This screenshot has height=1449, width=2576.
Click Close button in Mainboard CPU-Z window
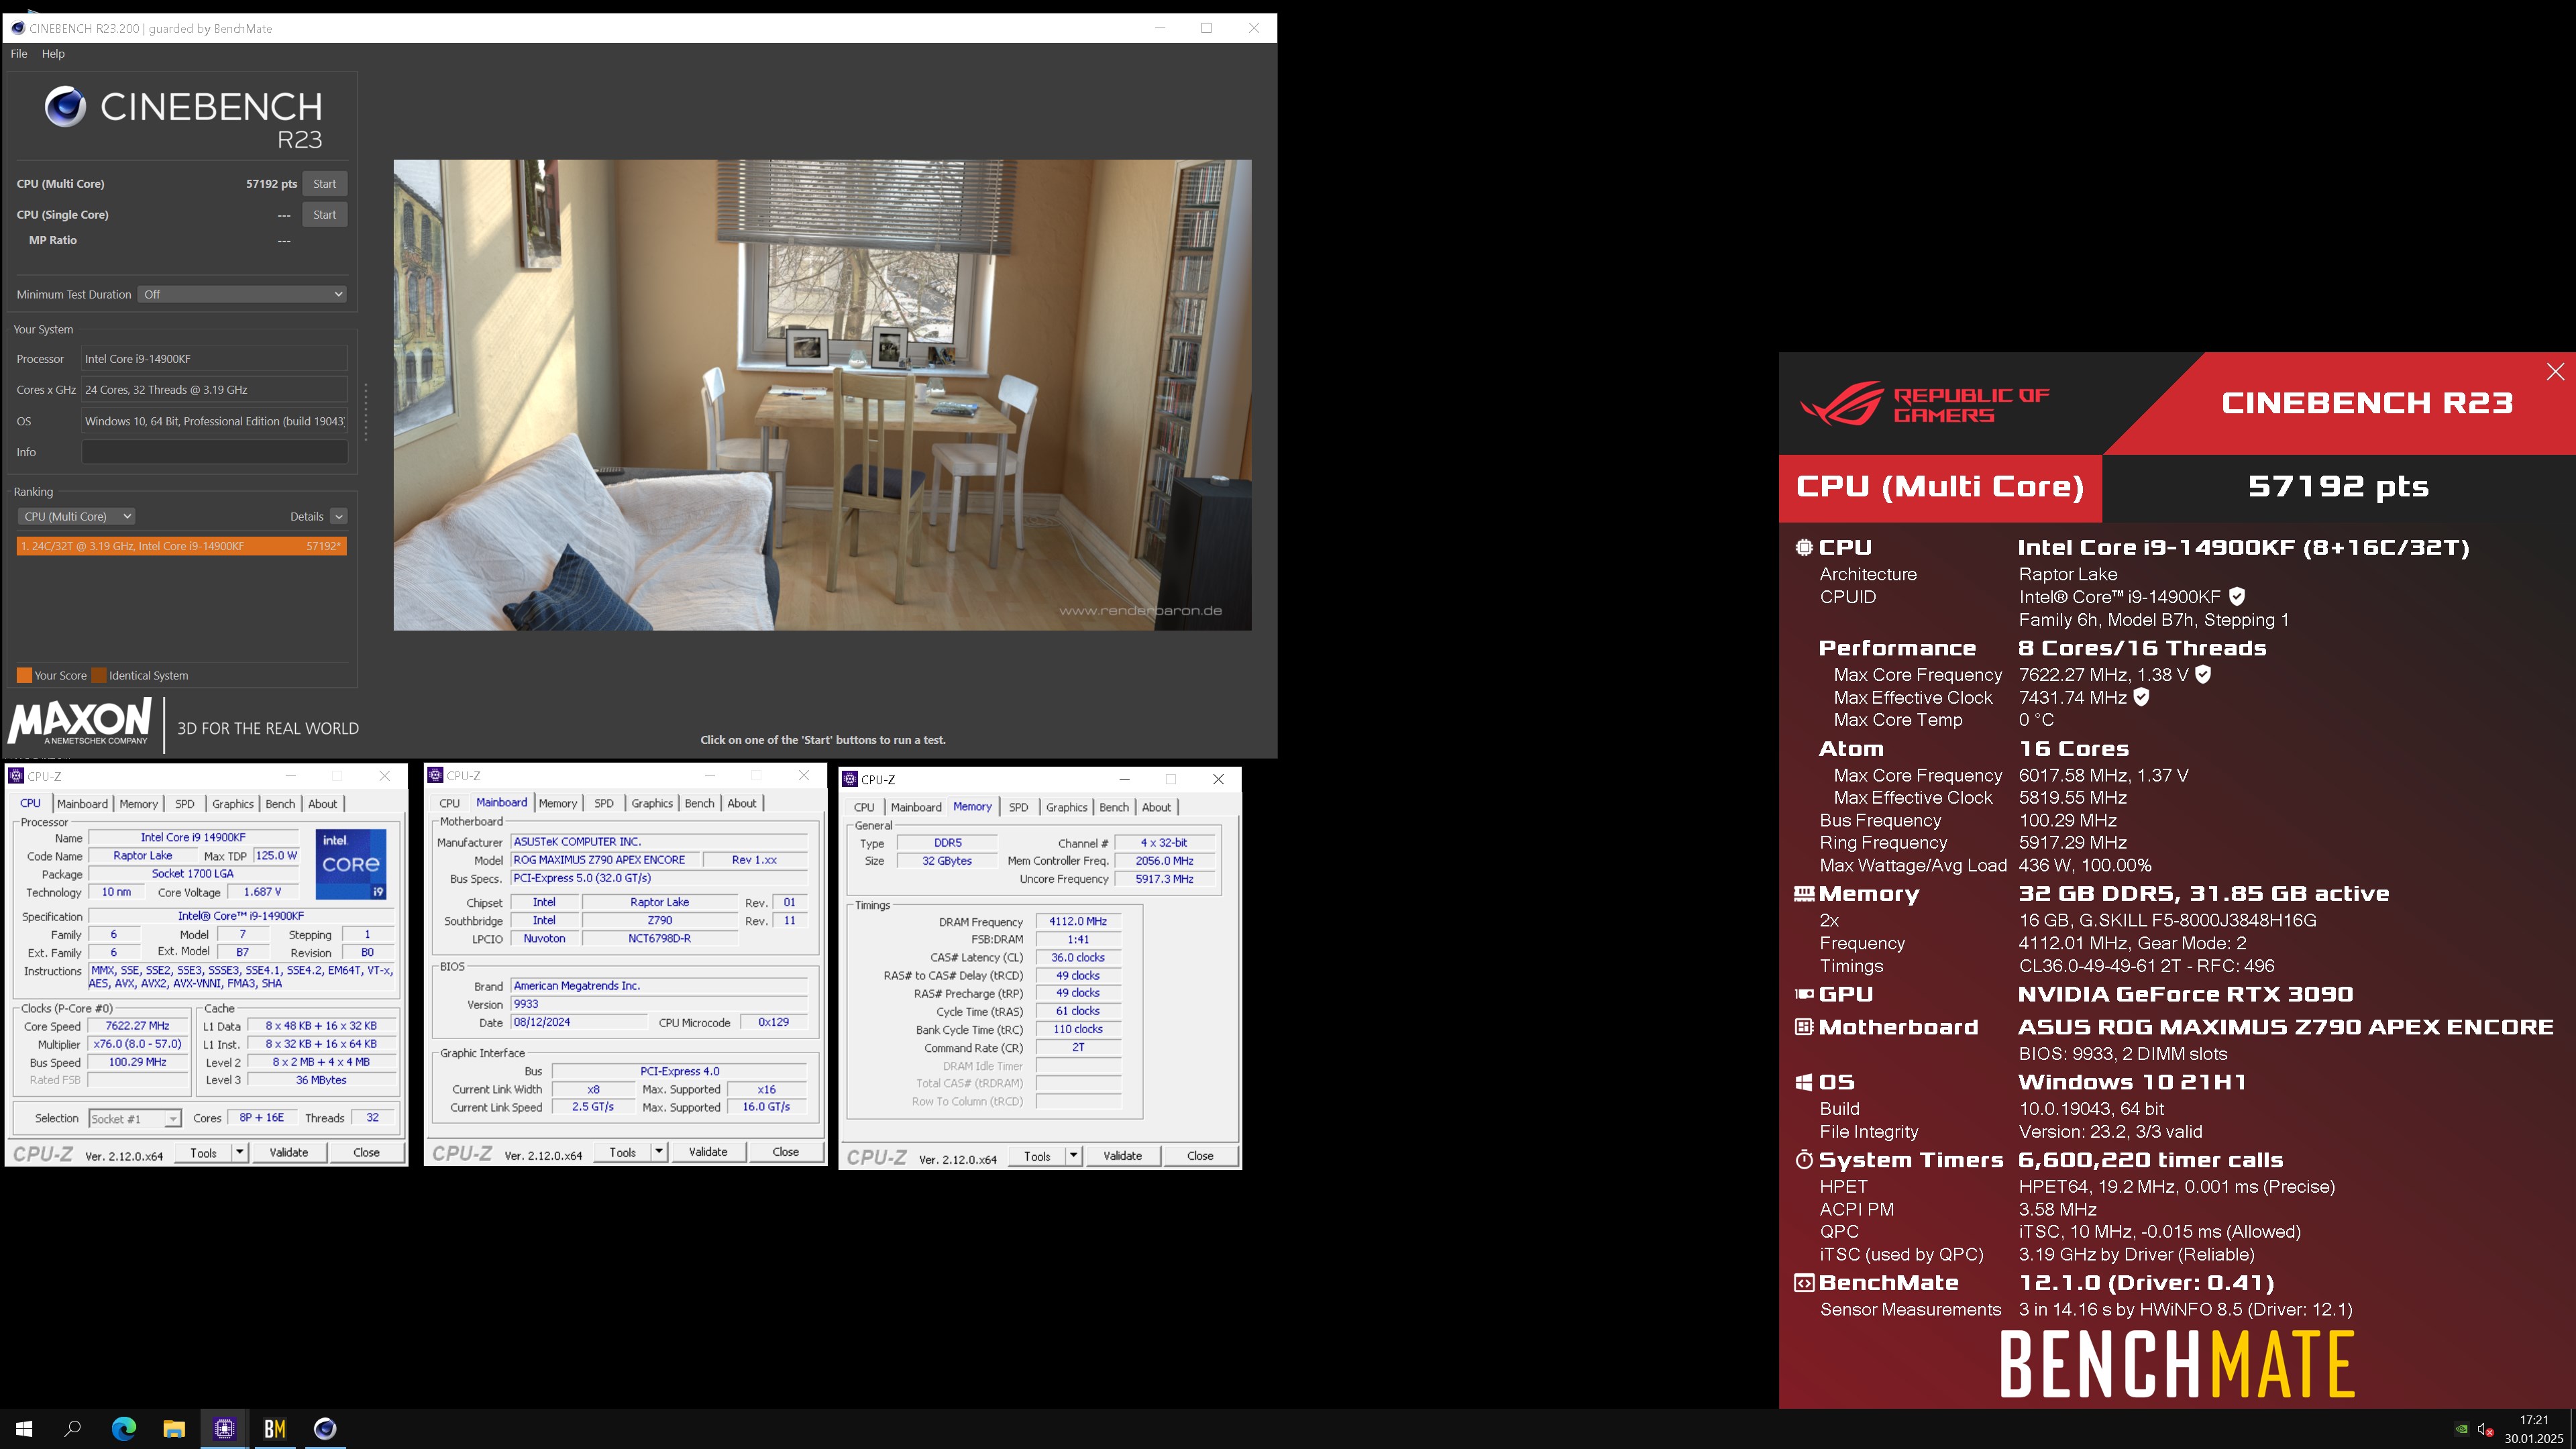click(786, 1152)
